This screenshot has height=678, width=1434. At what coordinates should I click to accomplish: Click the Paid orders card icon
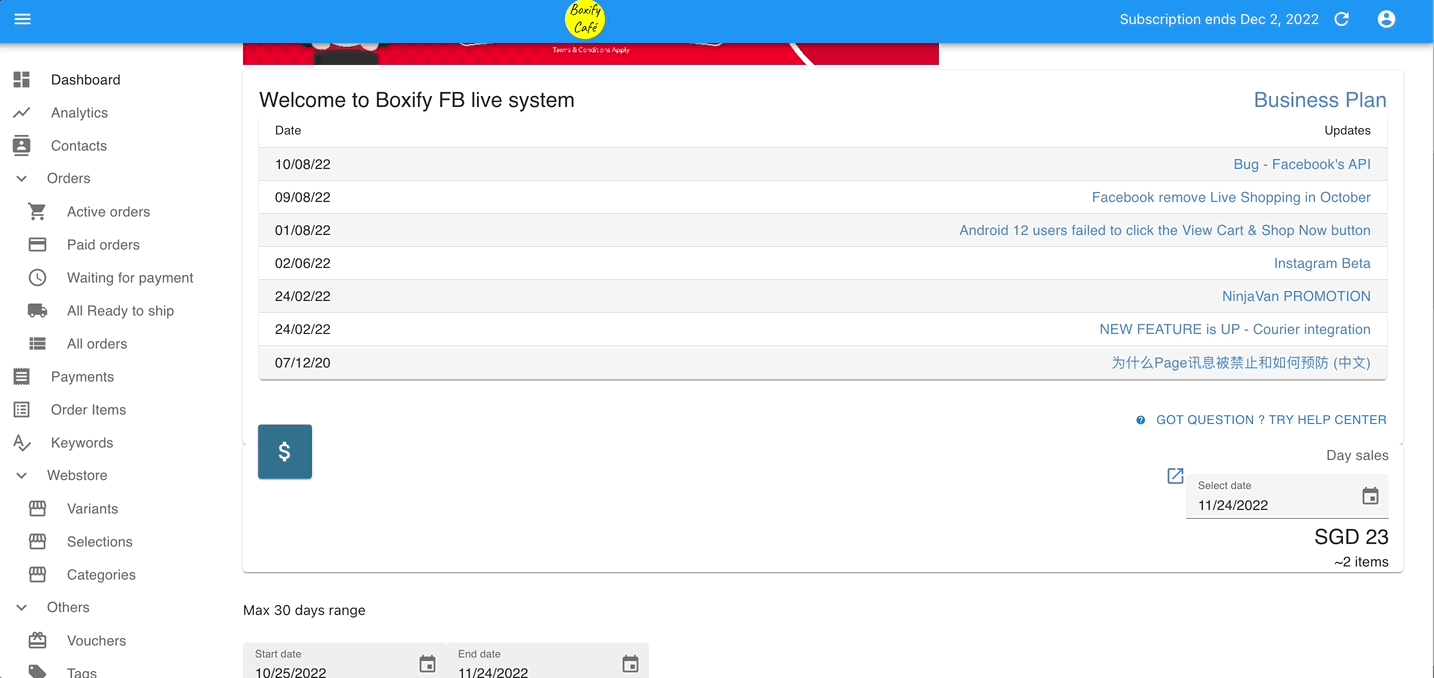pos(38,245)
